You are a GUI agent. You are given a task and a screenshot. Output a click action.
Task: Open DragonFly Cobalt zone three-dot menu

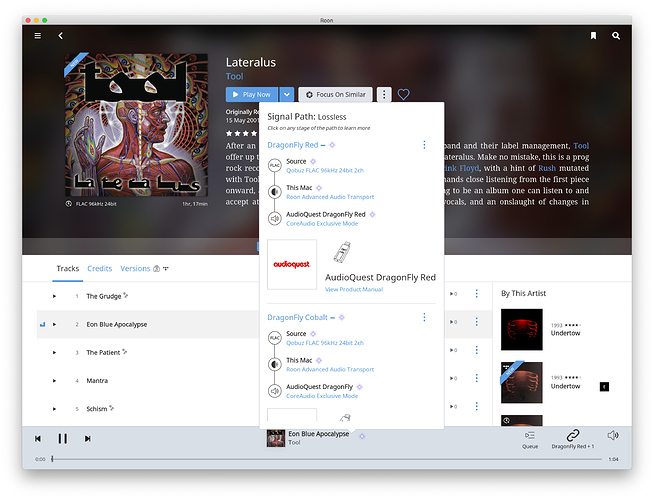424,317
